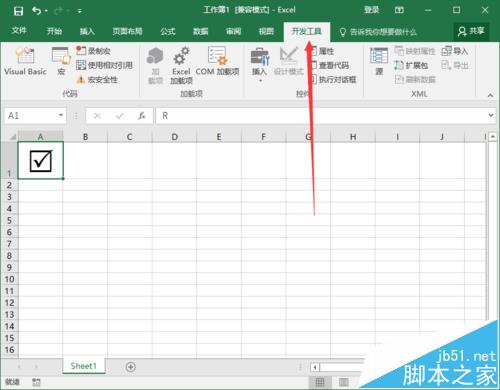Open the Macros (宏) dialog
The image size is (500, 390).
tap(61, 61)
